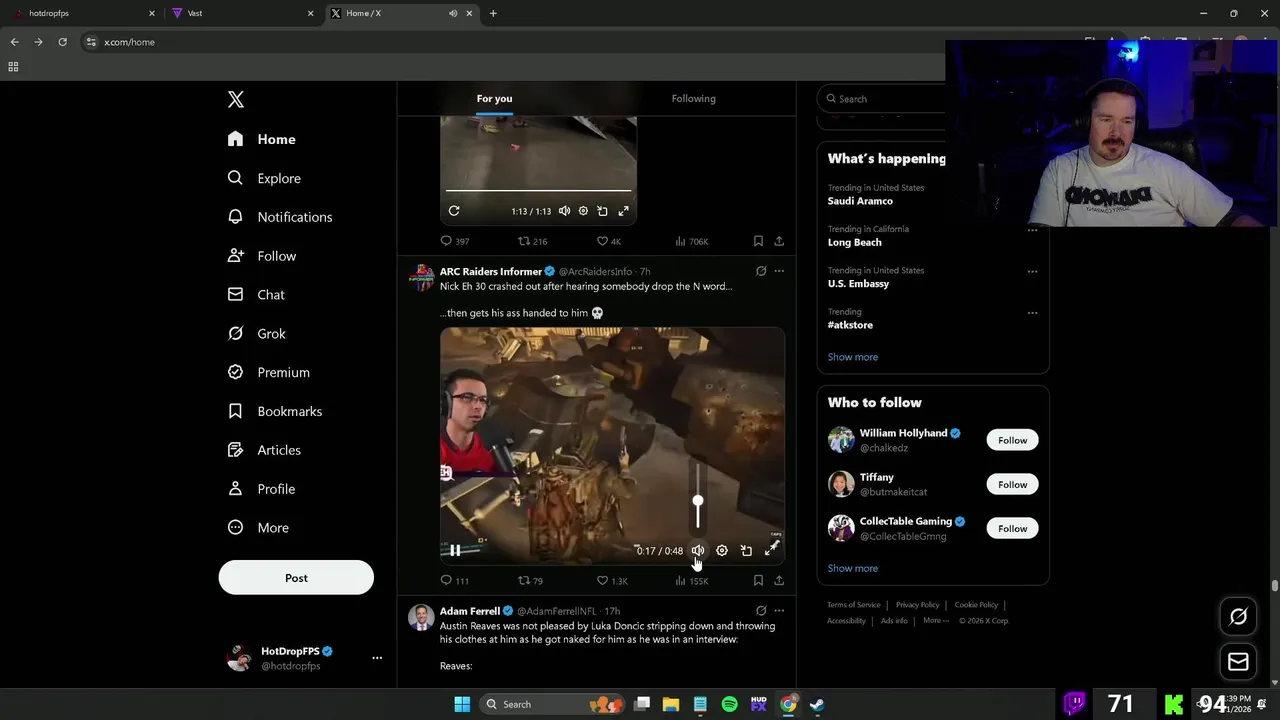Open more options on Adam Ferrell post
Viewport: 1280px width, 720px height.
779,611
